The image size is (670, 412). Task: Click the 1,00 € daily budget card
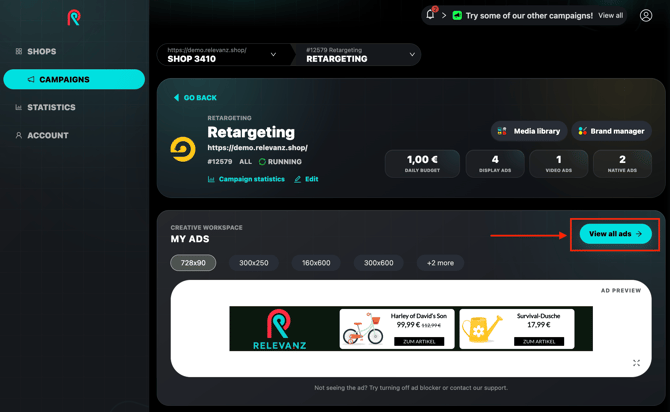(422, 163)
